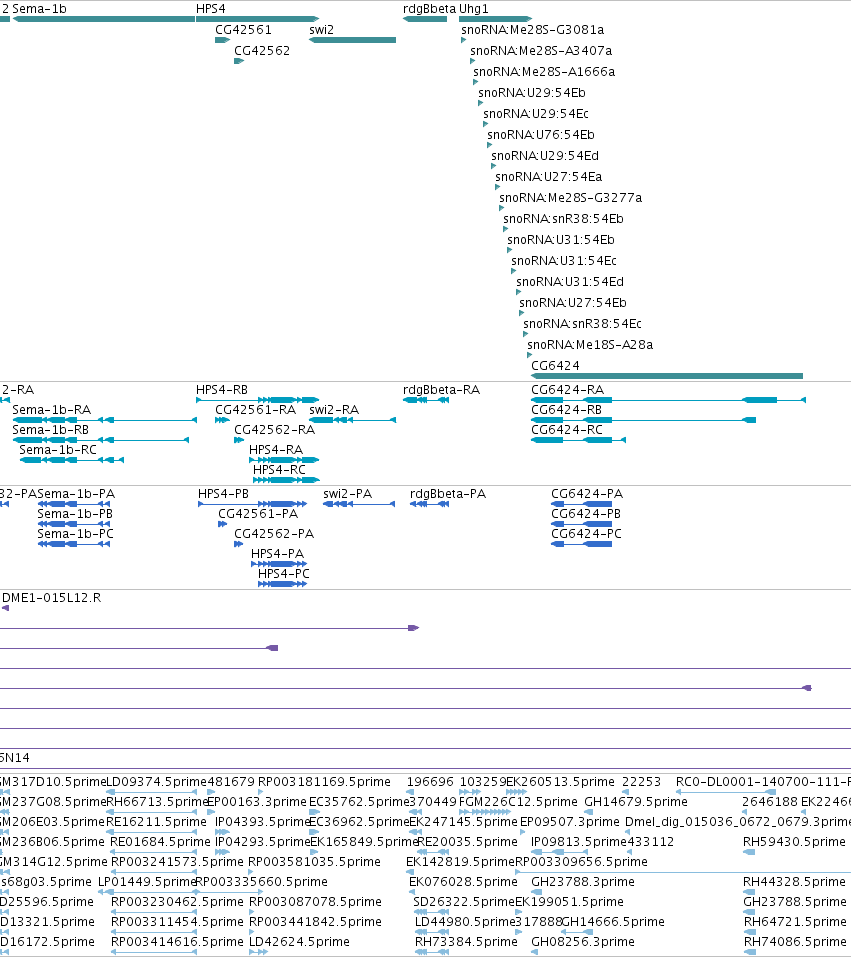Viewport: 851px width, 957px height.
Task: Select the snoRNA:U29:54Eb label
Action: coord(532,93)
